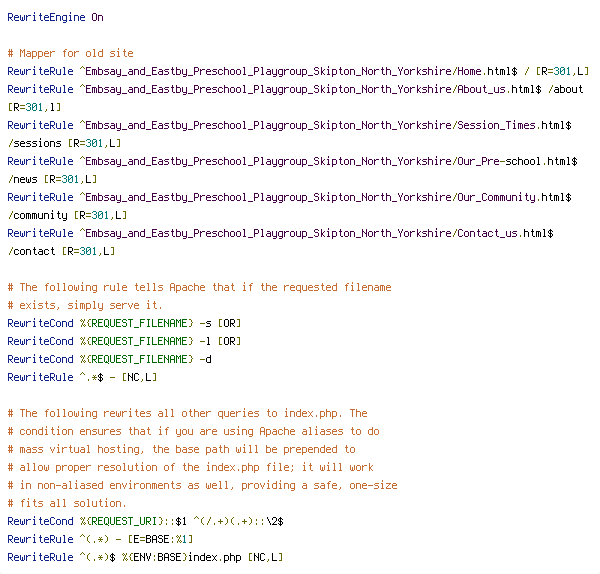Click 'Contact_us.html$' in the rule

coord(505,233)
